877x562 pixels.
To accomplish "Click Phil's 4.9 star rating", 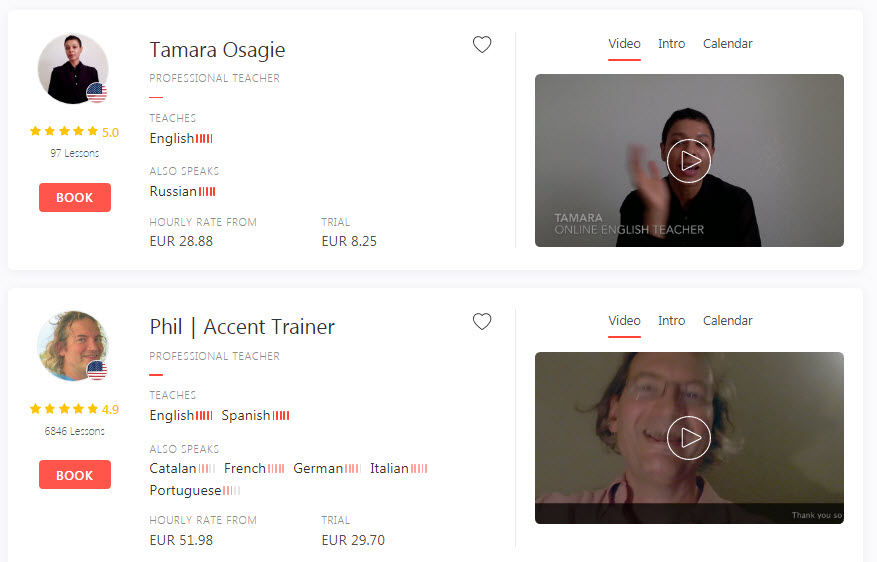I will [74, 409].
